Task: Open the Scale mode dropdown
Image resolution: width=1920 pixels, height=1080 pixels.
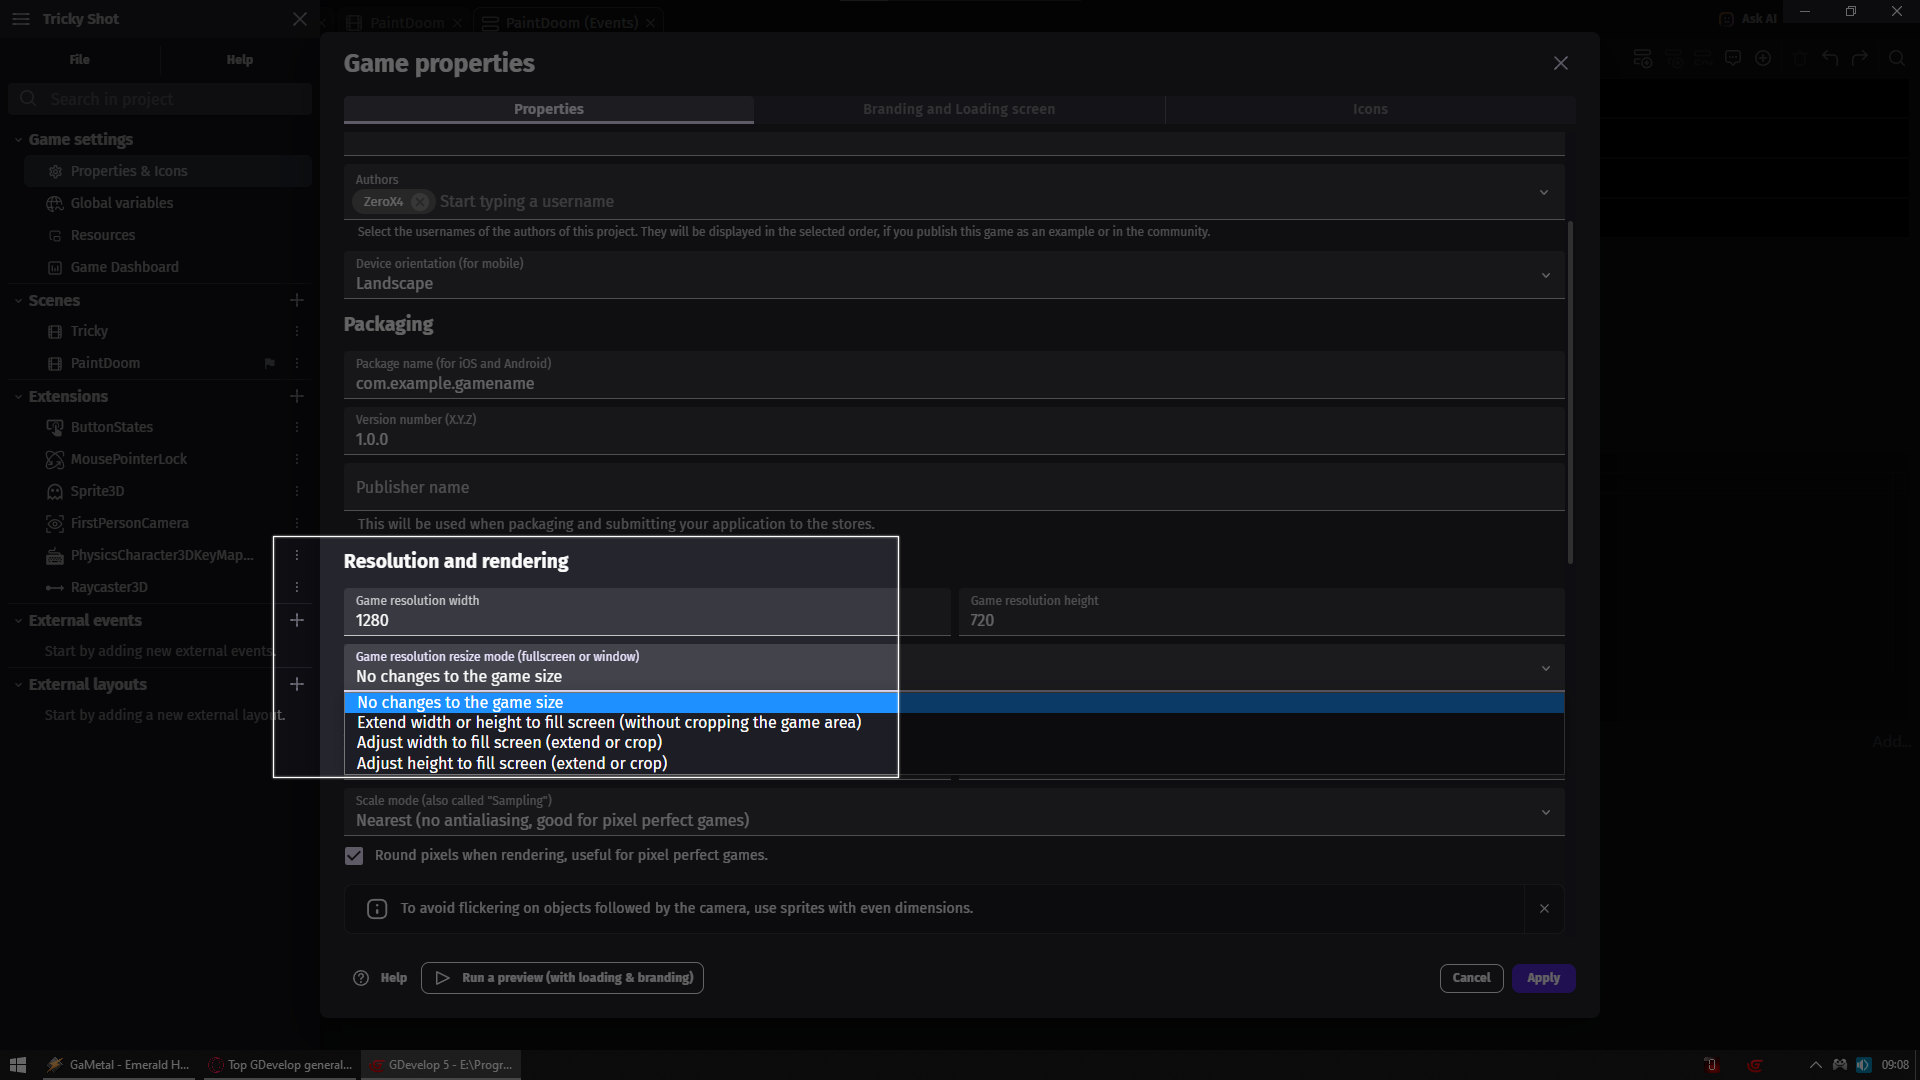Action: 953,812
